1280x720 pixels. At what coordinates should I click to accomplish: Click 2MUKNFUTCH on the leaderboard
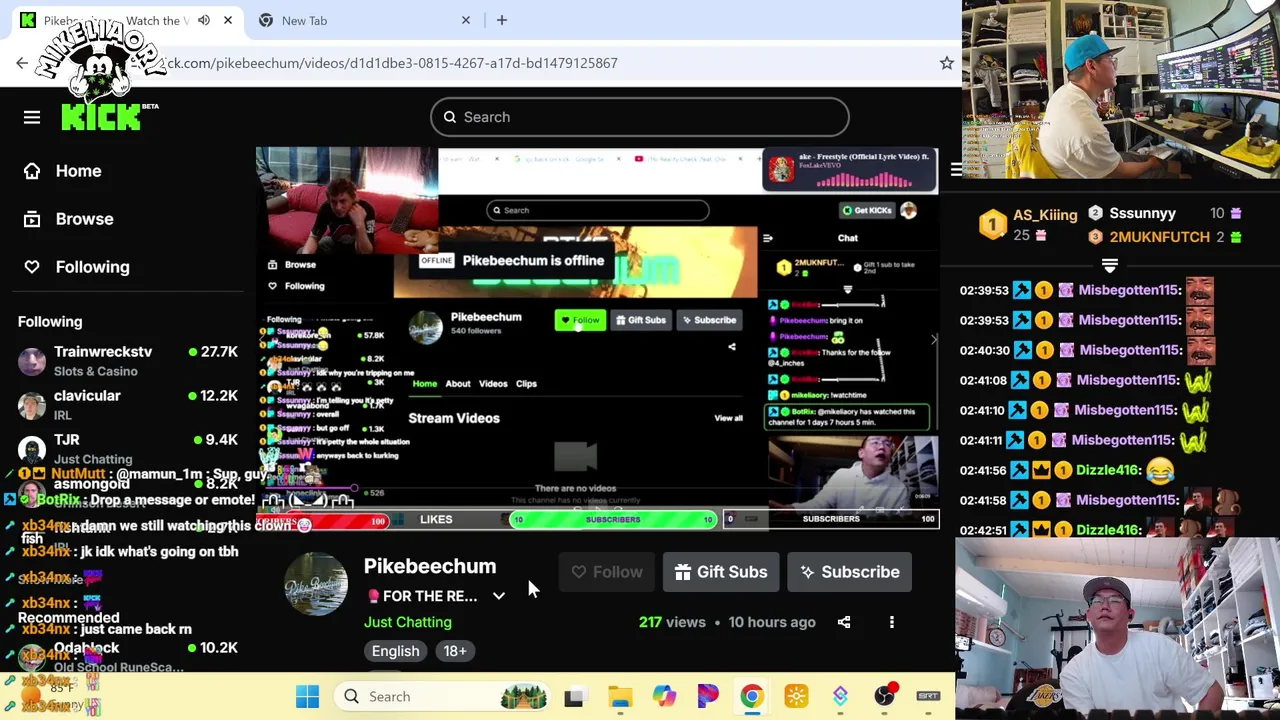click(x=1159, y=237)
